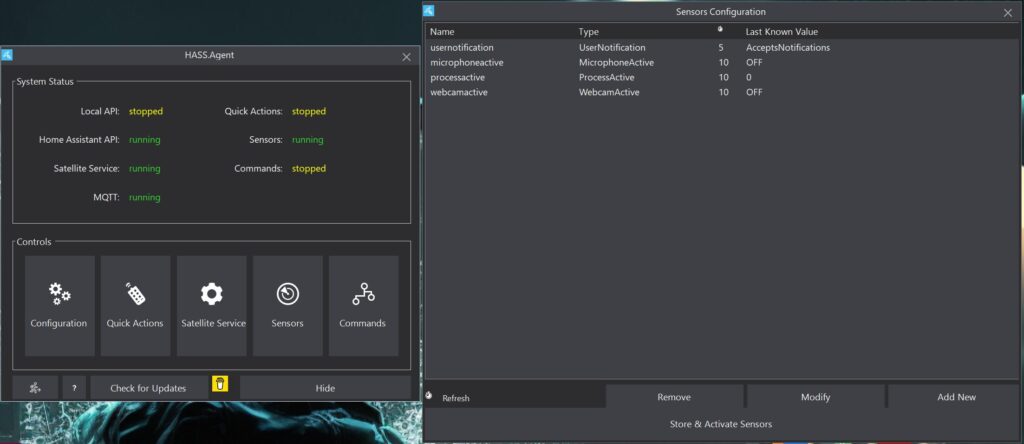Click the Quick Actions stopped status
The height and width of the screenshot is (444, 1024).
(x=309, y=111)
